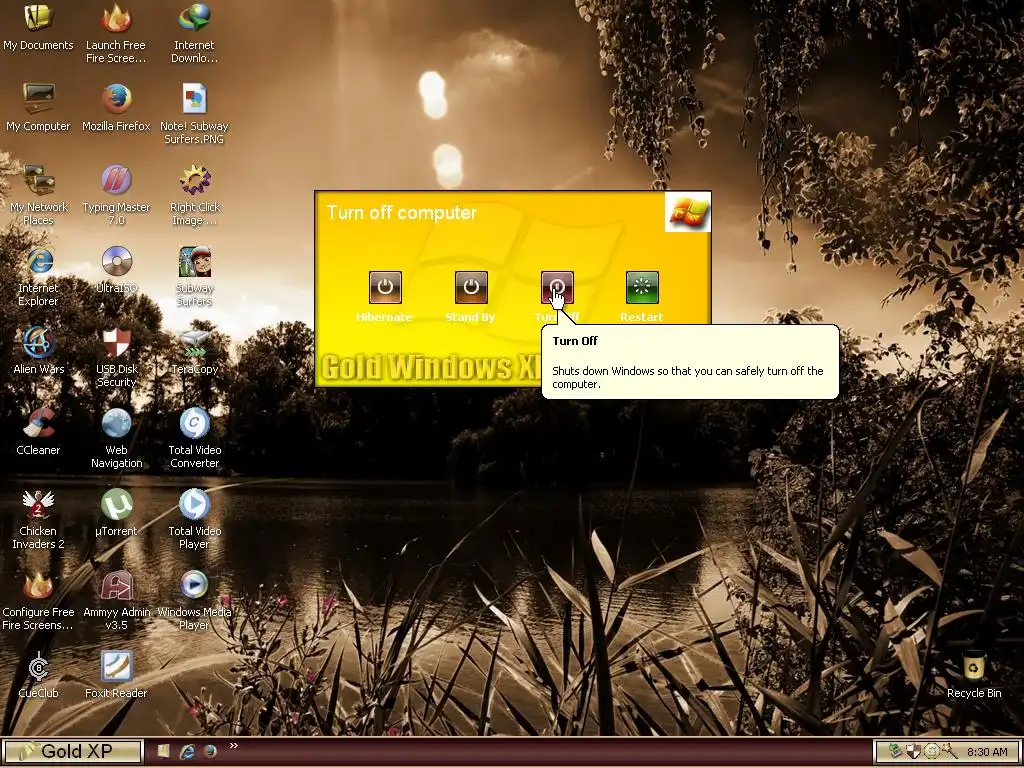This screenshot has height=768, width=1024.
Task: Open the Gold XP start button
Action: coord(72,751)
